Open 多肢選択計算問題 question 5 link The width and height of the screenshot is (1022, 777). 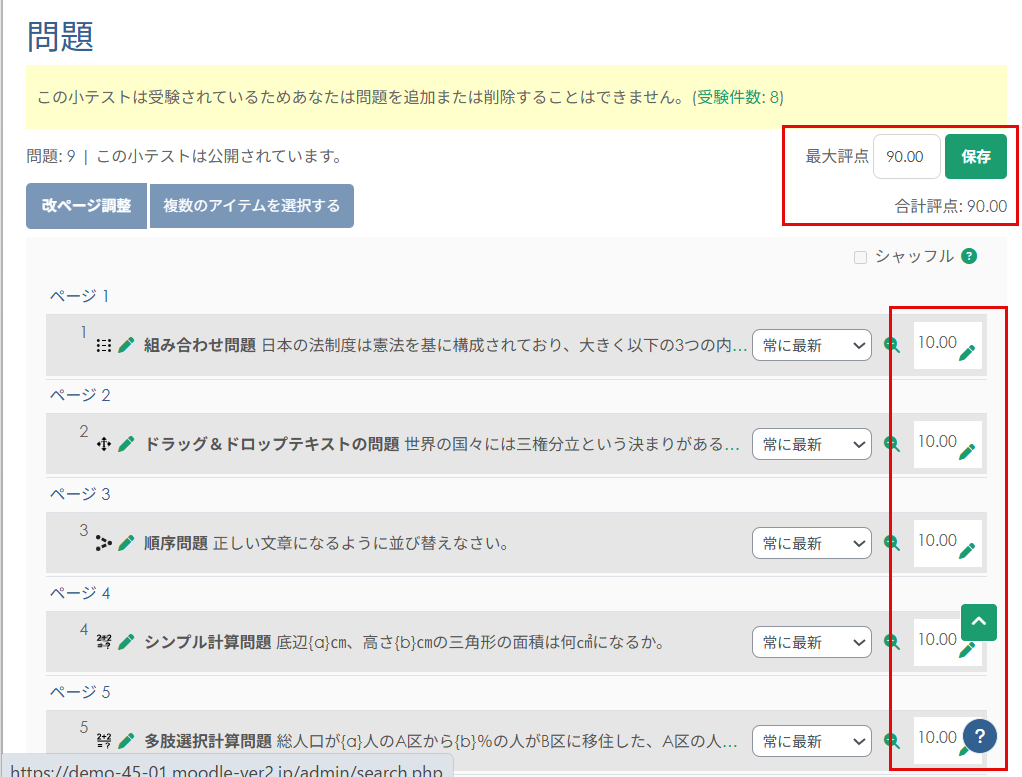pos(208,741)
